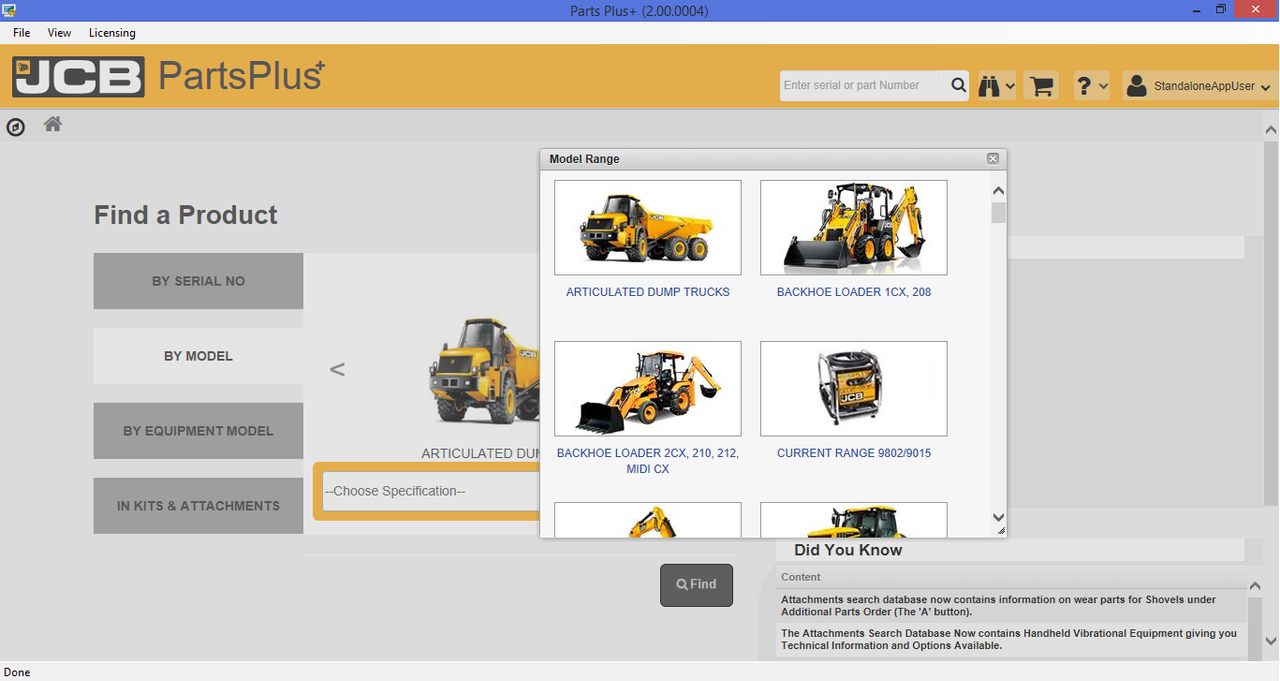This screenshot has height=681, width=1280.
Task: Expand the binoculars dropdown arrow
Action: [1010, 87]
